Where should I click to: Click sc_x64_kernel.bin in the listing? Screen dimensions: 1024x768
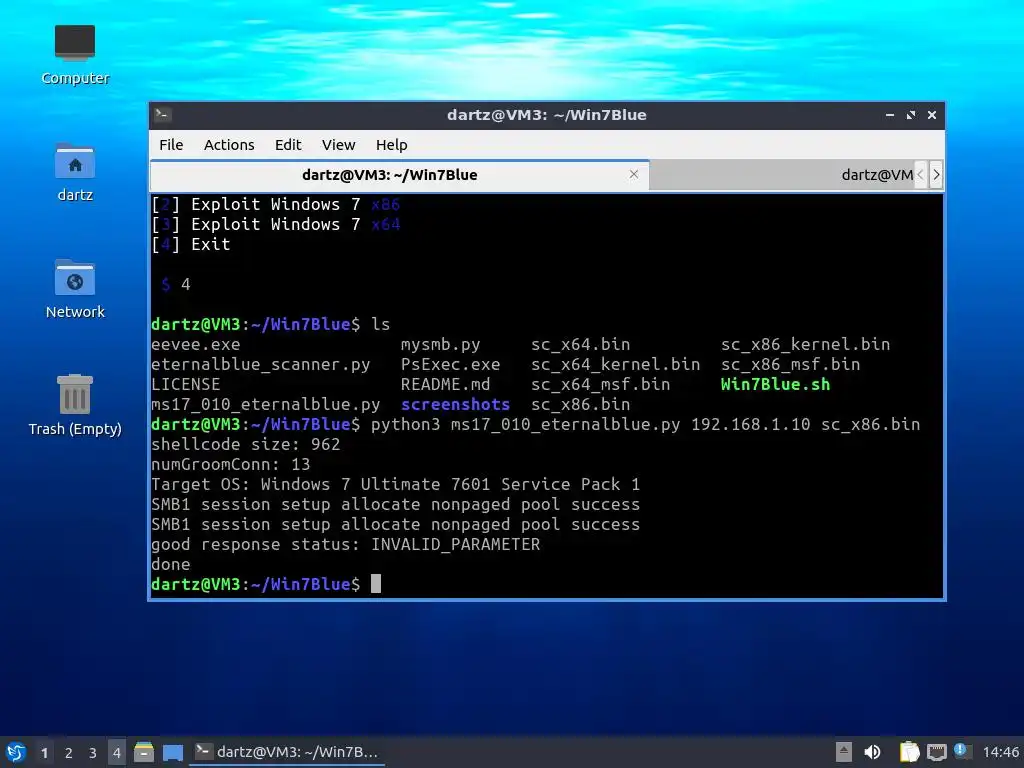point(615,364)
